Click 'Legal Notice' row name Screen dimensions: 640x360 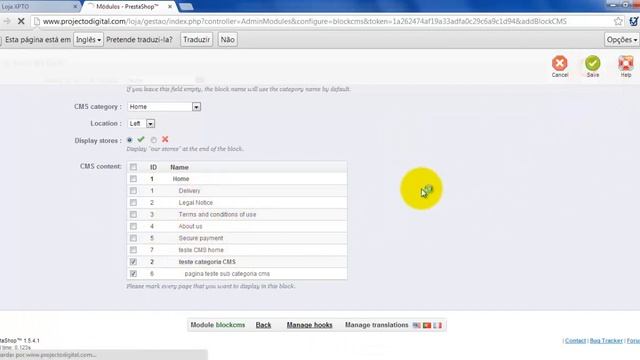click(196, 203)
